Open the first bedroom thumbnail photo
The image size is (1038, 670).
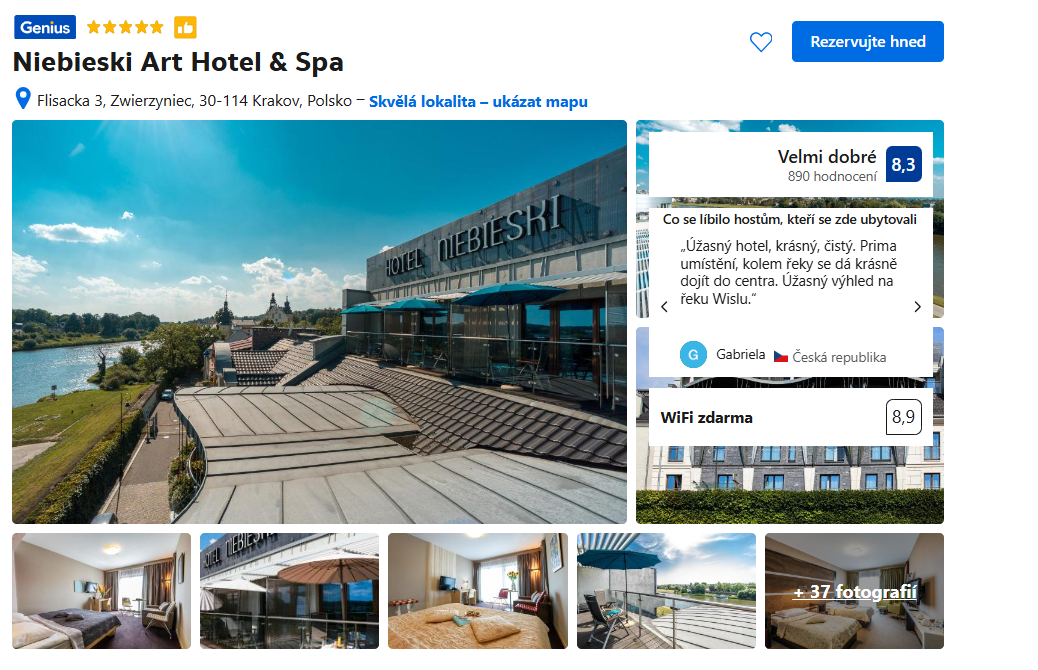pyautogui.click(x=101, y=591)
